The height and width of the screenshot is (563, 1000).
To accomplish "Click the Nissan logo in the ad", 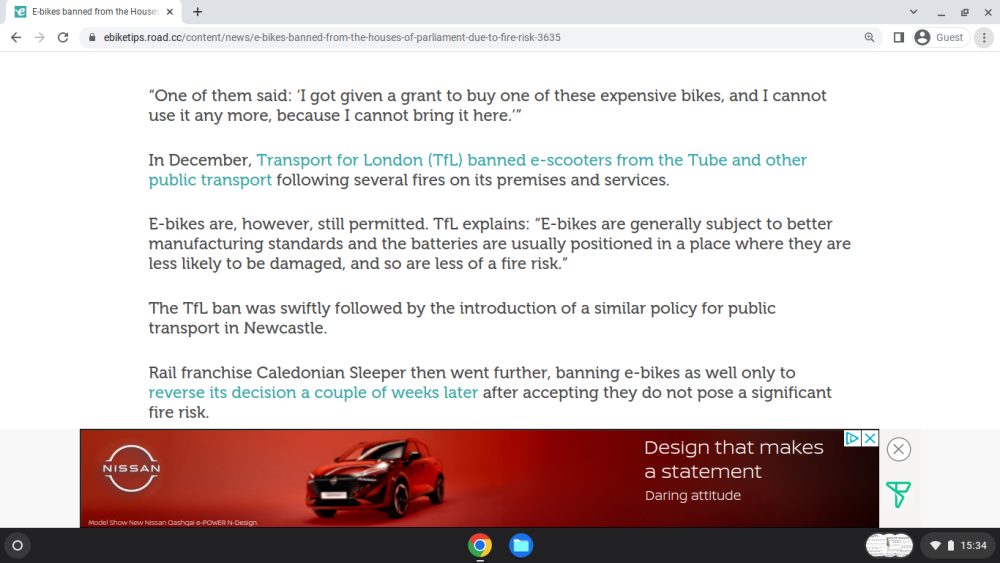I will coord(131,469).
